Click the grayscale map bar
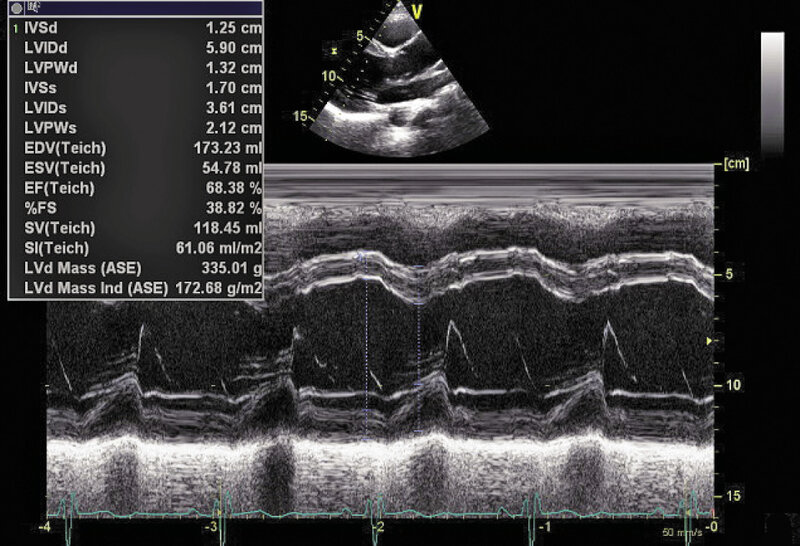800x546 pixels. (x=772, y=92)
